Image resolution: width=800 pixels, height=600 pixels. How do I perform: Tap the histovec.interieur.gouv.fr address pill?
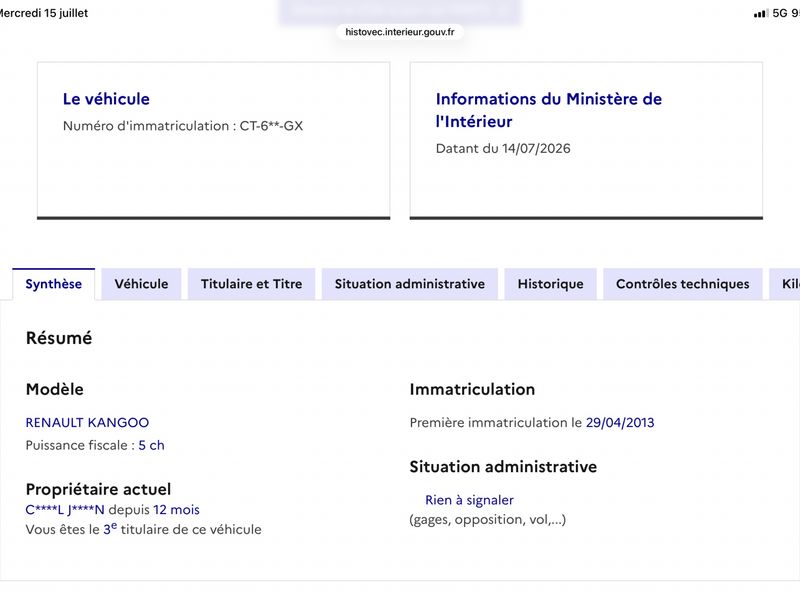point(399,32)
